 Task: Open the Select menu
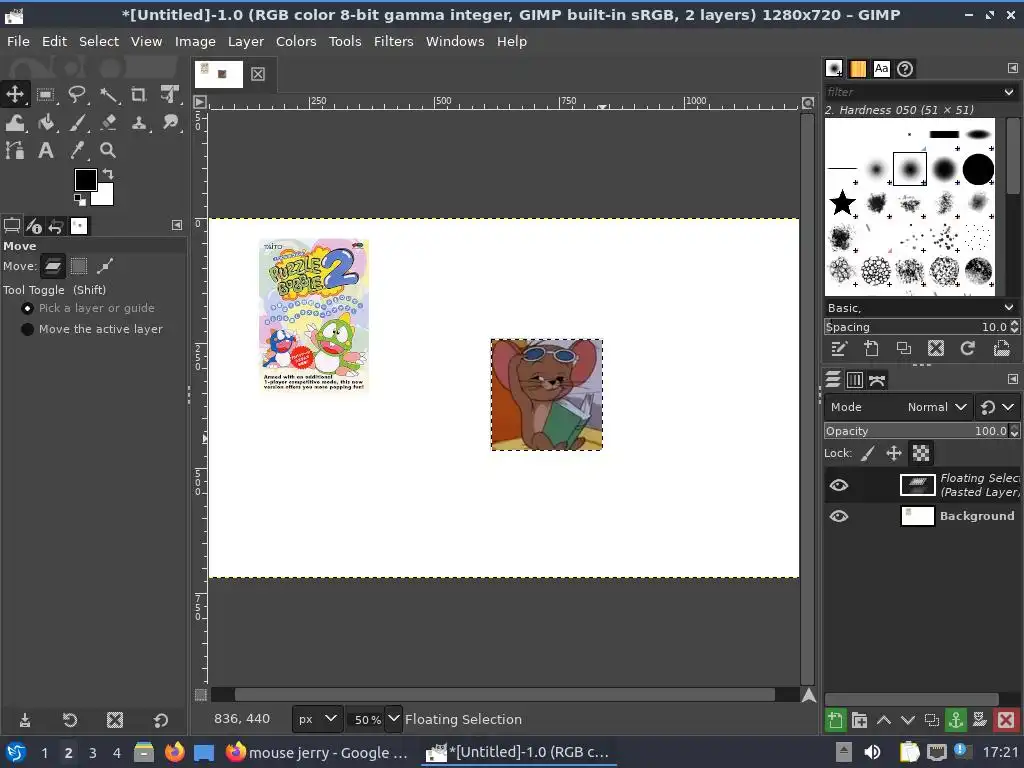point(99,41)
